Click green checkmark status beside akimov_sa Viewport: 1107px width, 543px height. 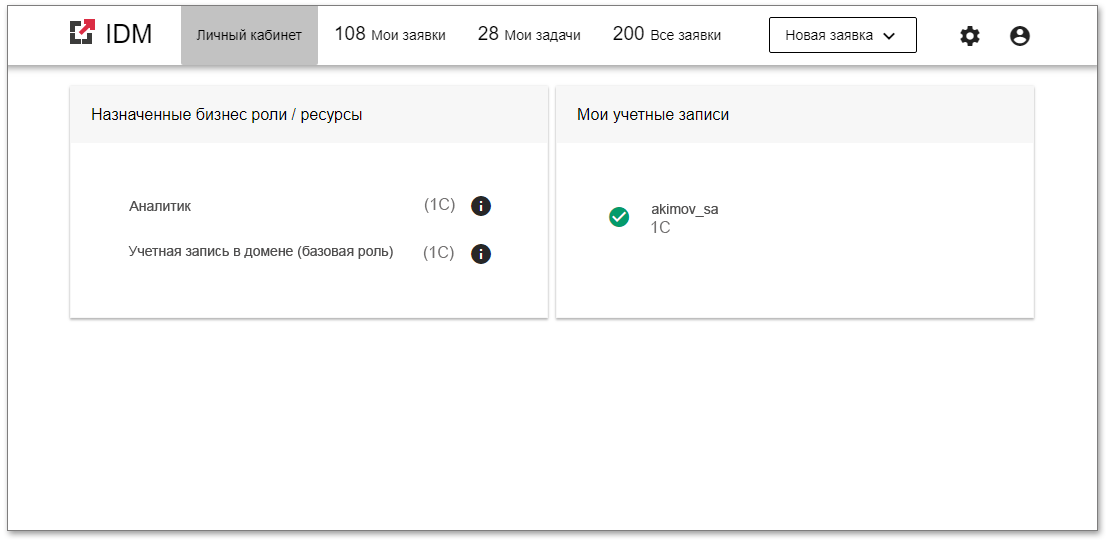pyautogui.click(x=619, y=217)
